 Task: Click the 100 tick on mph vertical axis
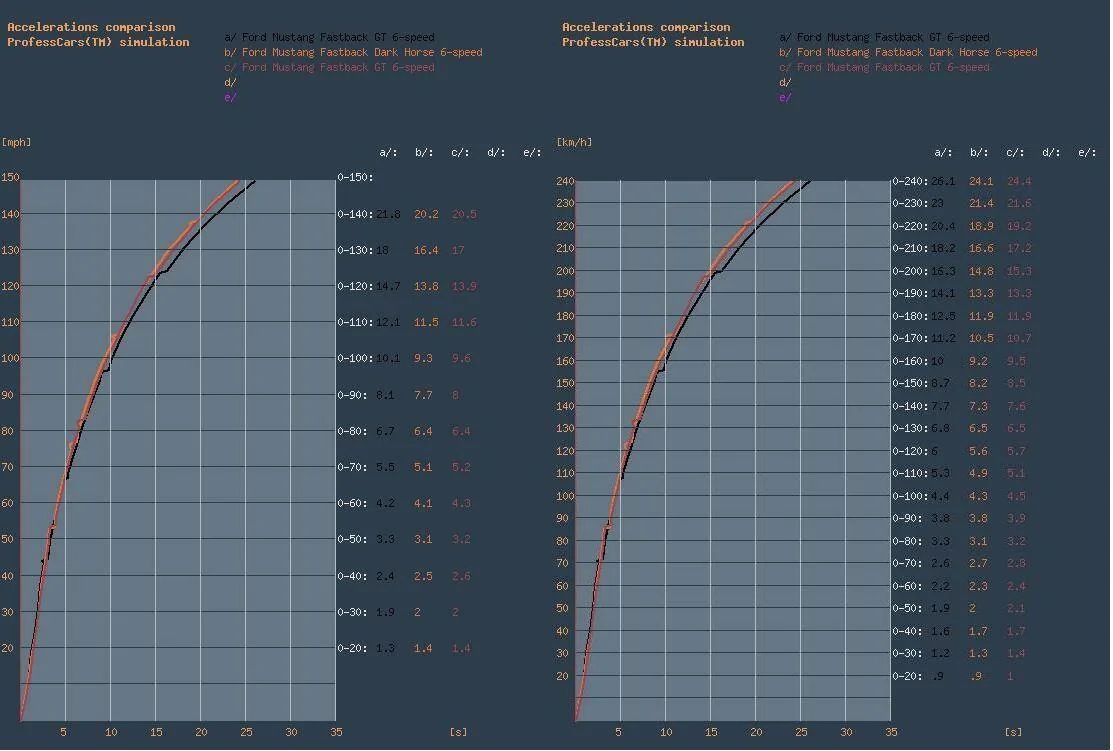[x=10, y=358]
